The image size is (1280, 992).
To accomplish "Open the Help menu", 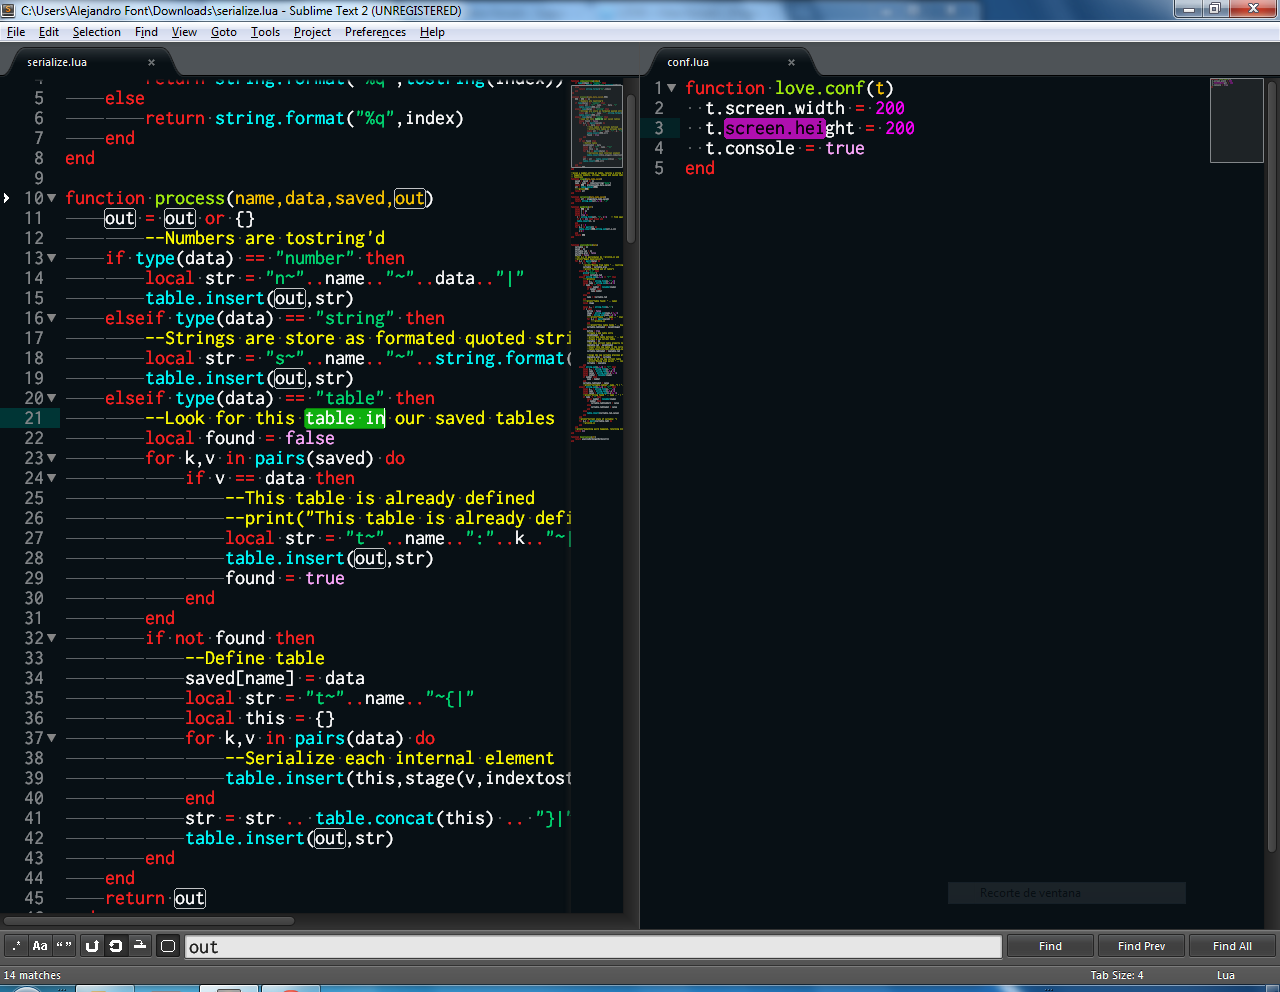I will (x=433, y=32).
